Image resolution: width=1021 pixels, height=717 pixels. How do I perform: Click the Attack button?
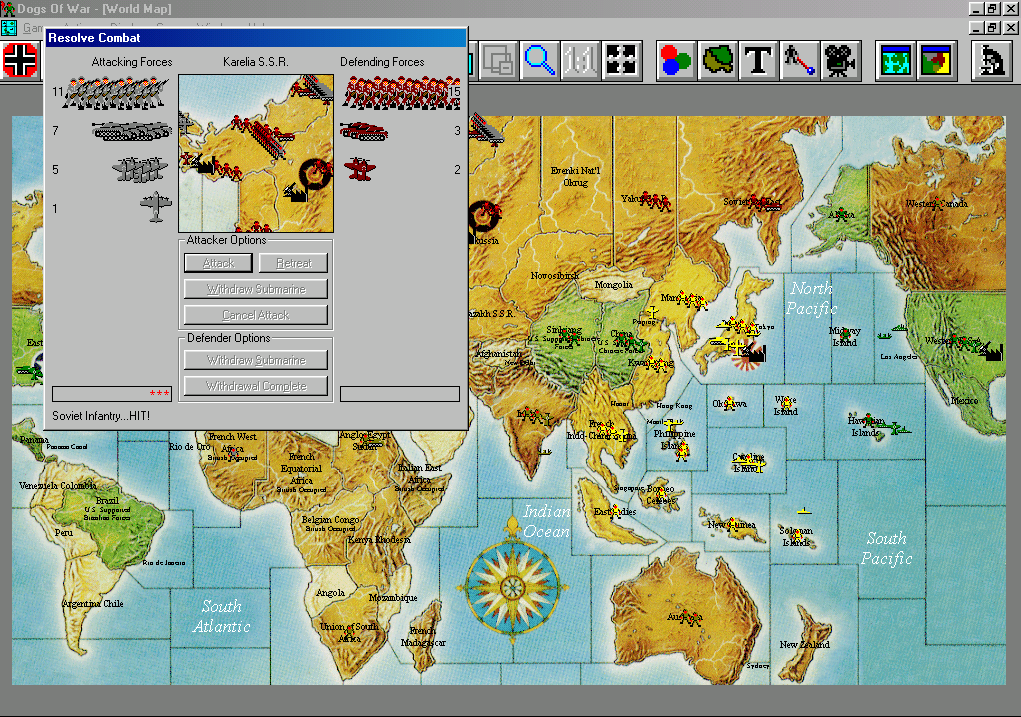218,263
